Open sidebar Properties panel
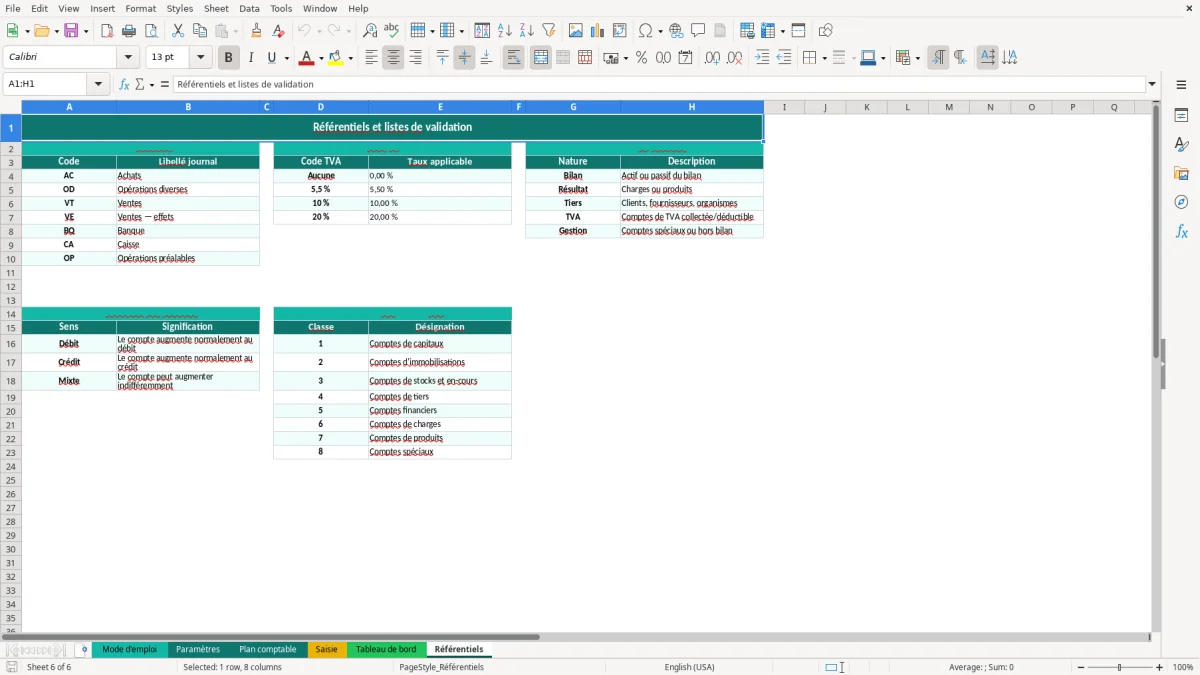Image resolution: width=1200 pixels, height=675 pixels. [1181, 116]
